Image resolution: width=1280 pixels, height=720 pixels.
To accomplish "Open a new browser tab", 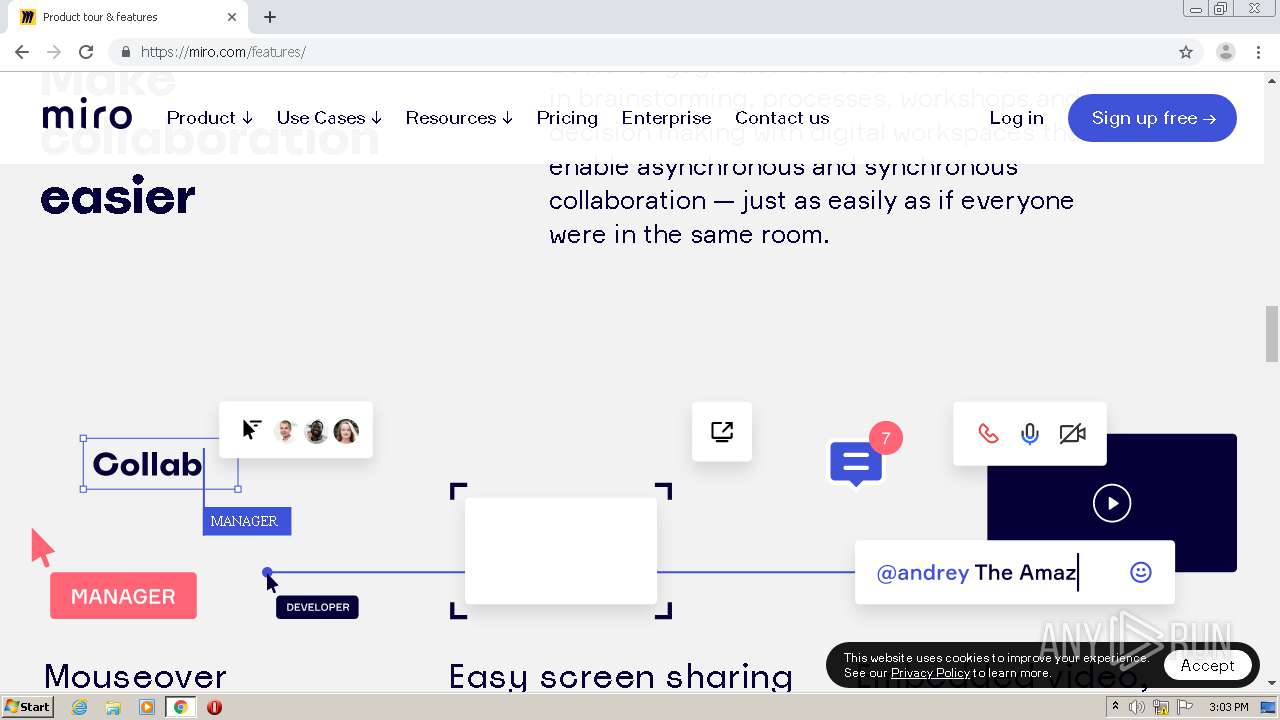I will (x=270, y=17).
